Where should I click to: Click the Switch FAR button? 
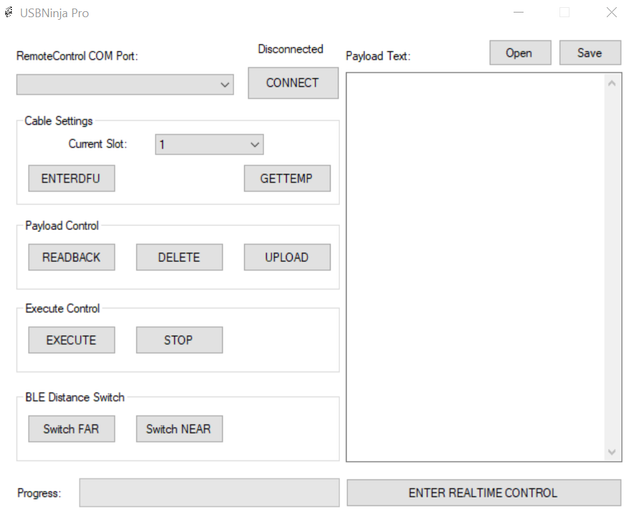pyautogui.click(x=71, y=429)
